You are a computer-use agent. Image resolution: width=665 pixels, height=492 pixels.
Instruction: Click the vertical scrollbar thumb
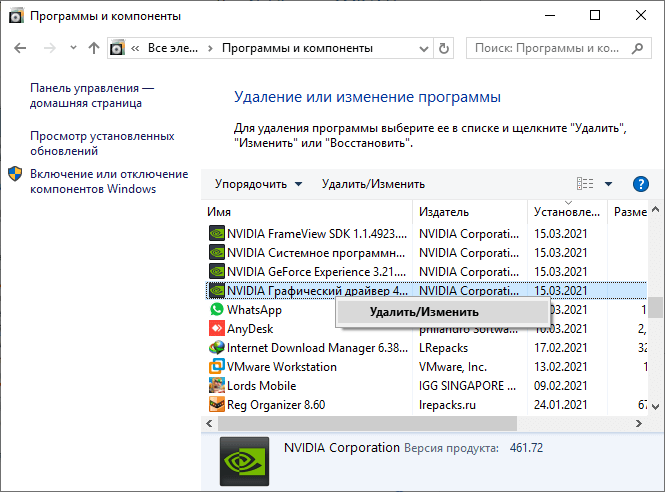coord(656,308)
